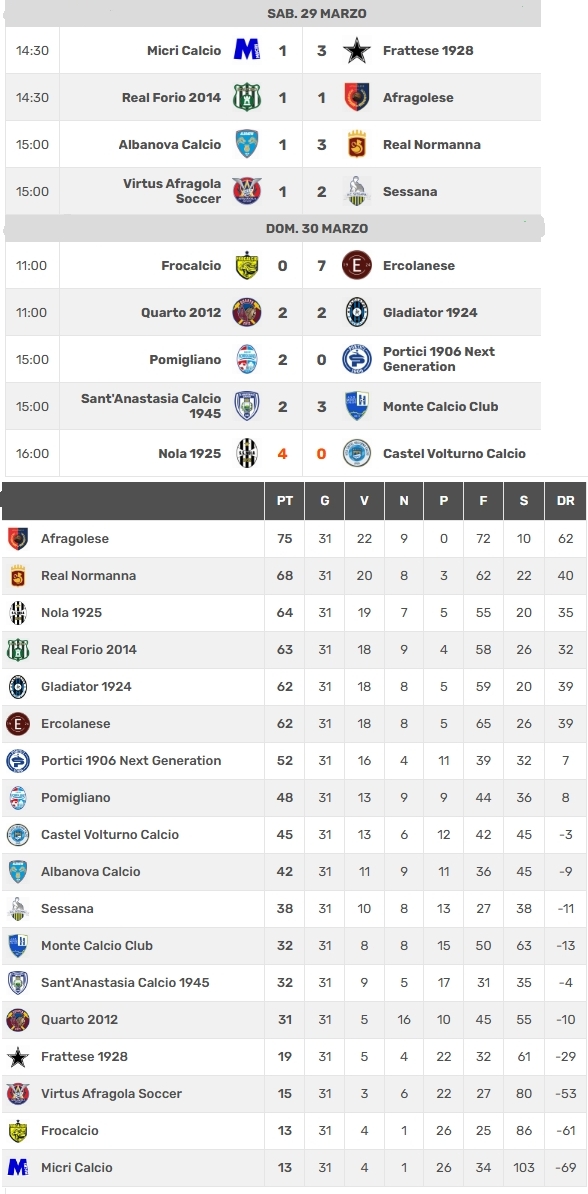Click the V column header in the standings
Screen dimensions: 588x1194
tap(364, 500)
